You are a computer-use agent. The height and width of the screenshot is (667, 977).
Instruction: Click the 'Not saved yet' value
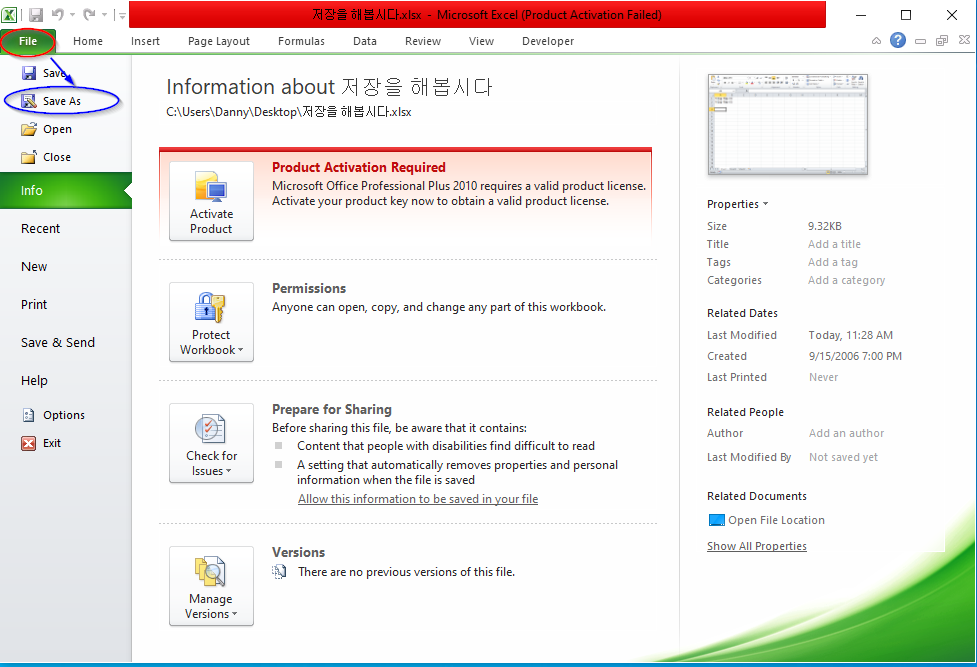(x=844, y=458)
